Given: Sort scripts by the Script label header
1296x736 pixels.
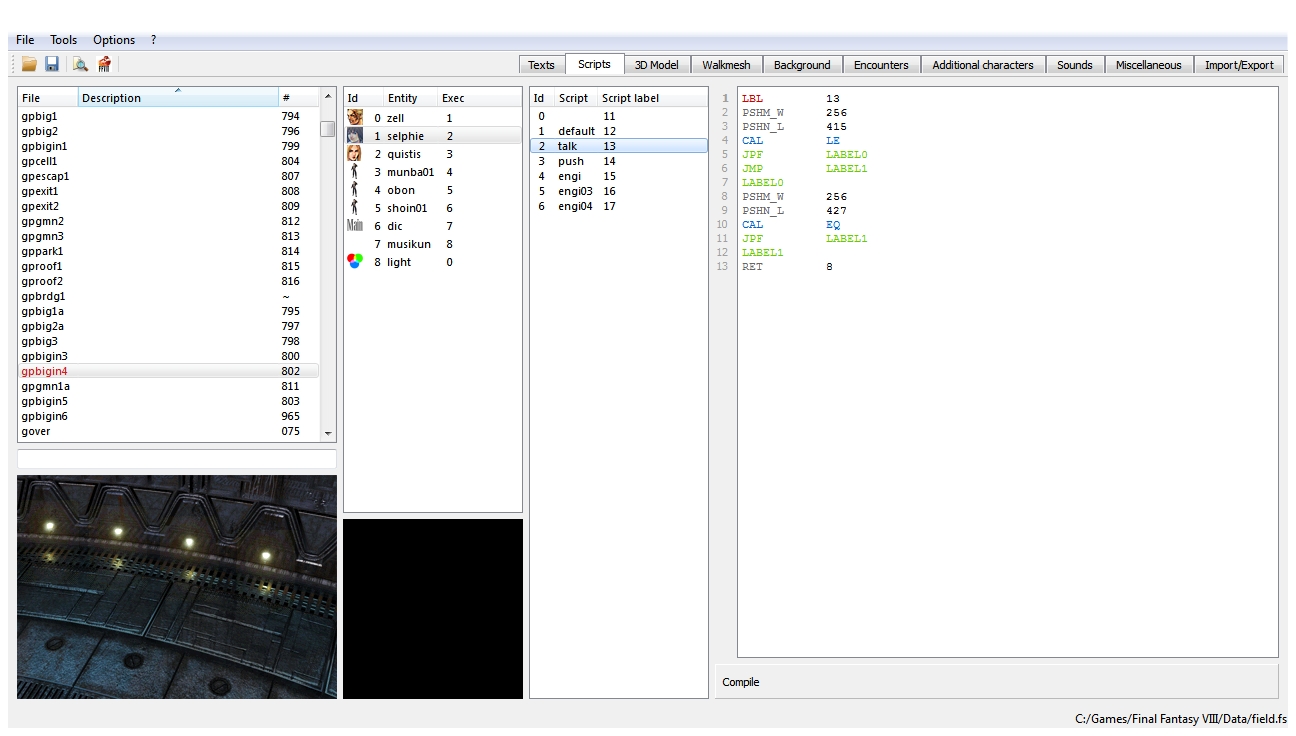Looking at the screenshot, I should 652,98.
